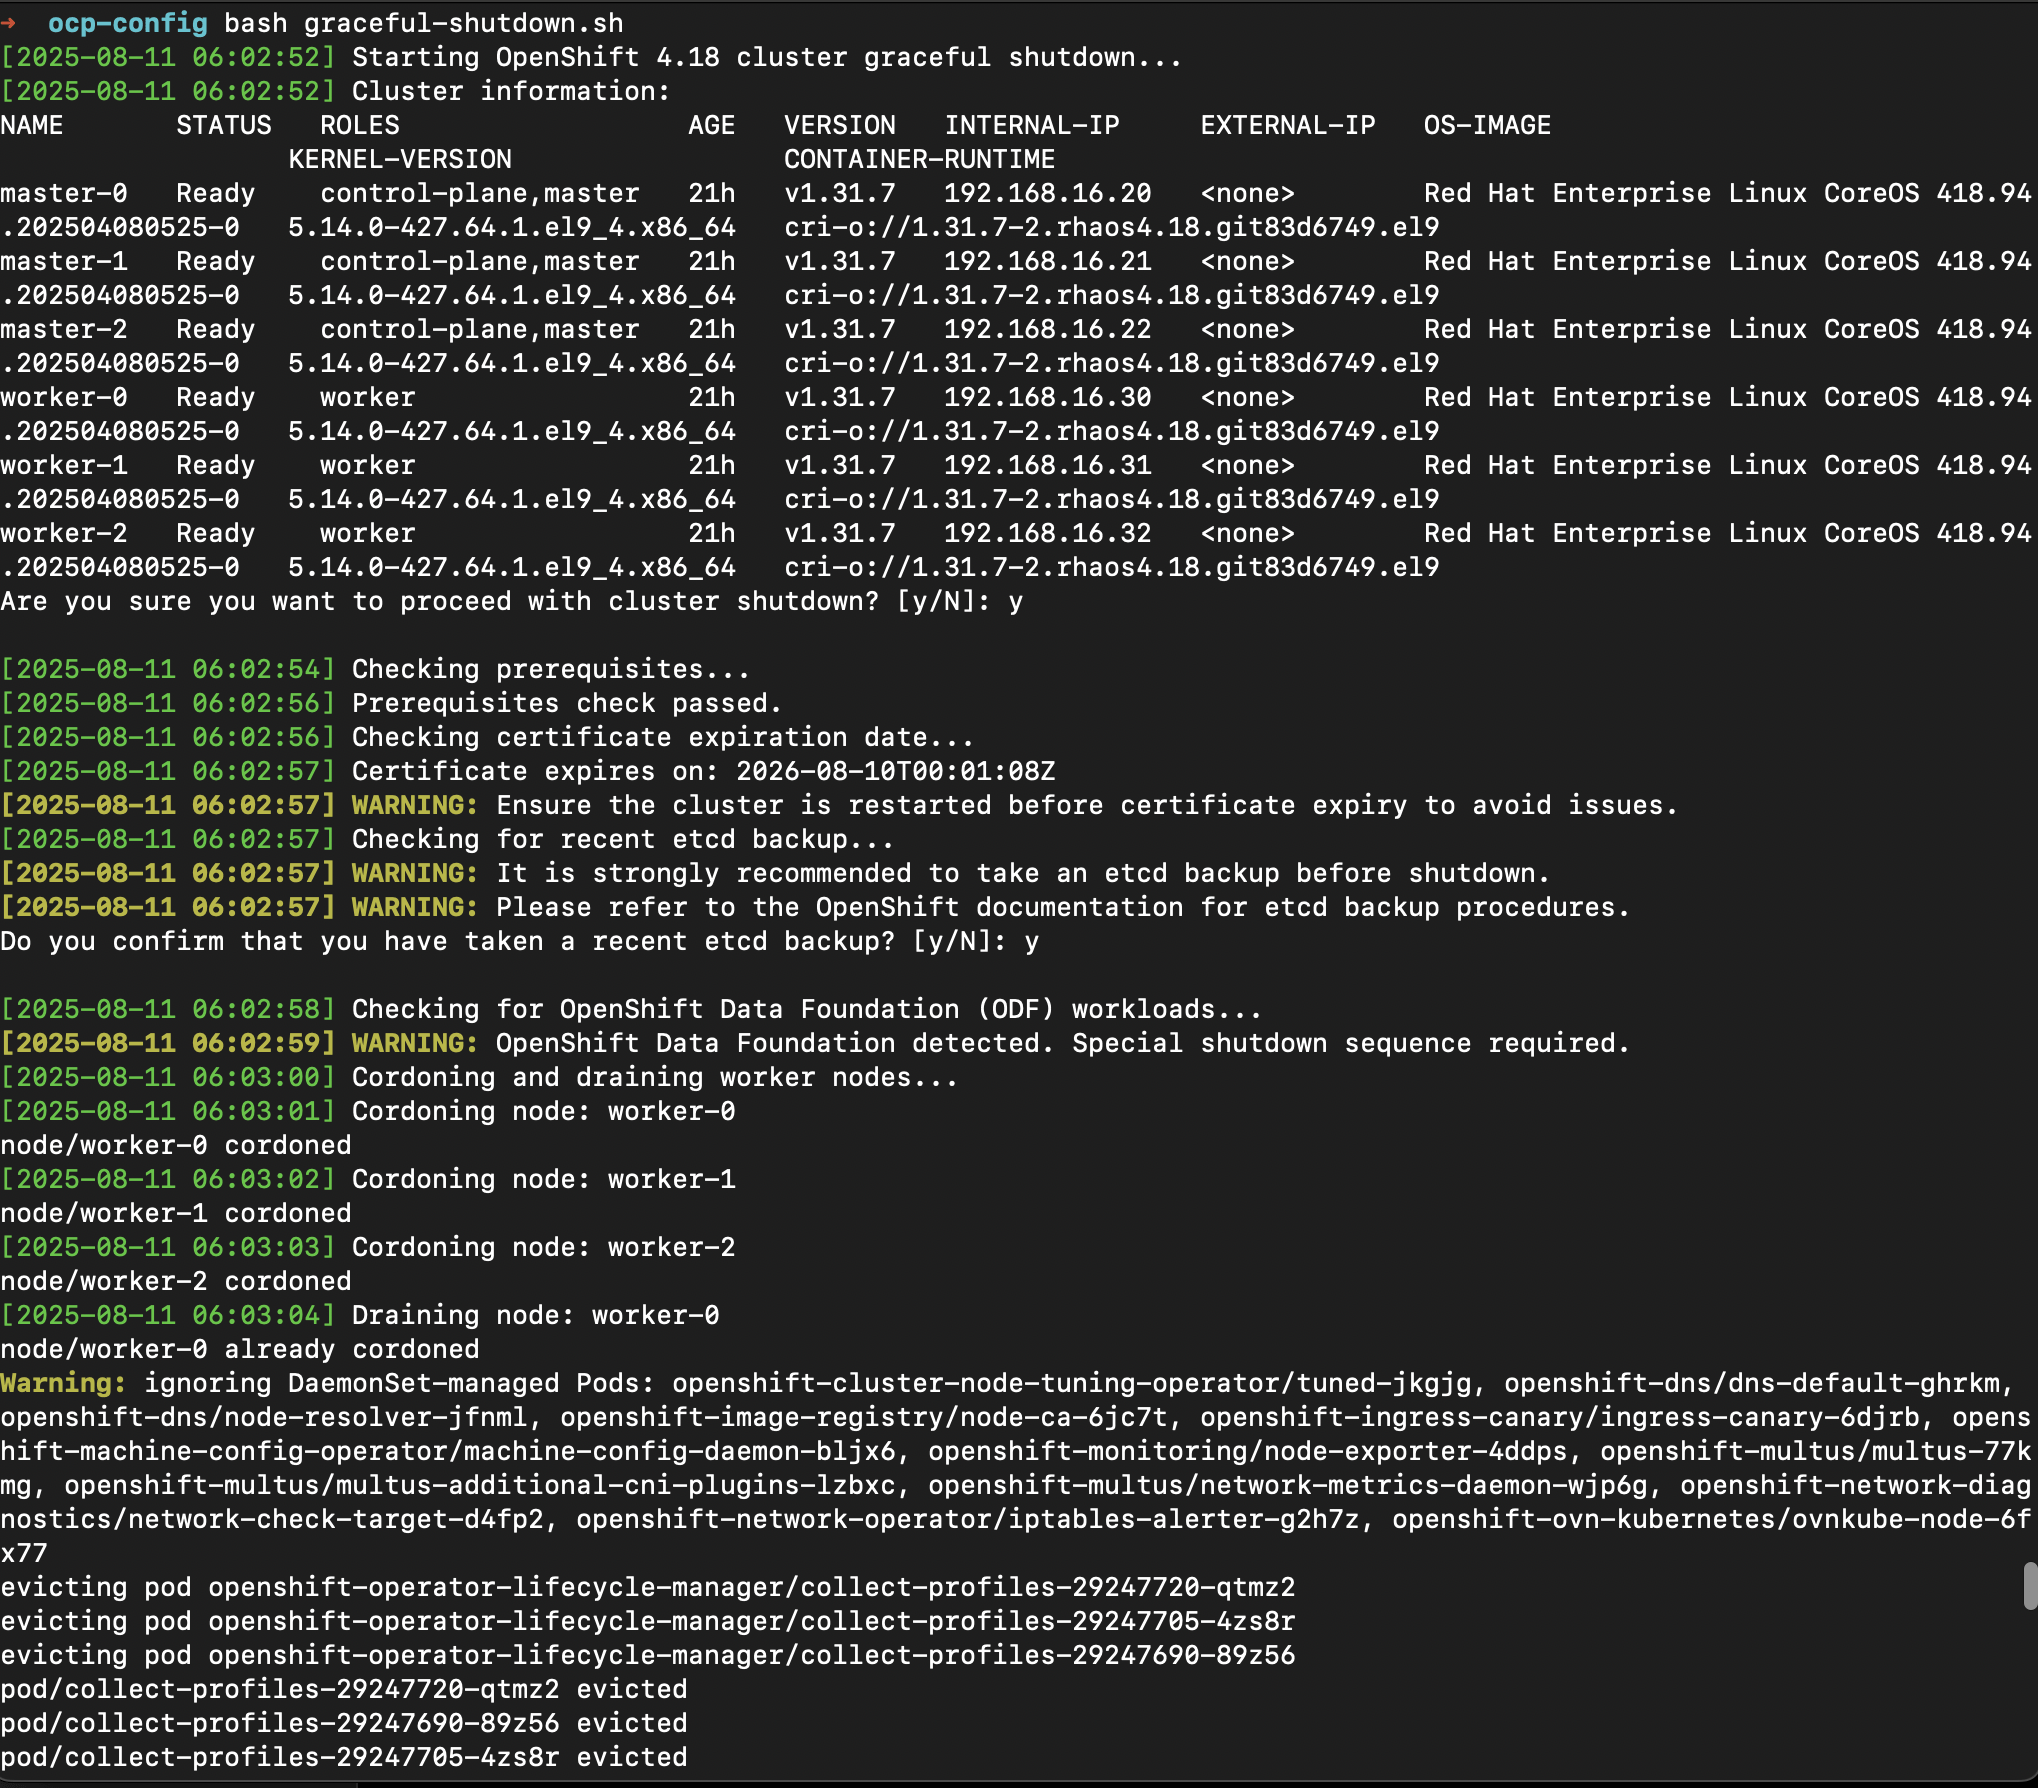Screen dimensions: 2038x1788
Task: Click 'node/worker-2 cordoned' output line
Action: point(176,1281)
